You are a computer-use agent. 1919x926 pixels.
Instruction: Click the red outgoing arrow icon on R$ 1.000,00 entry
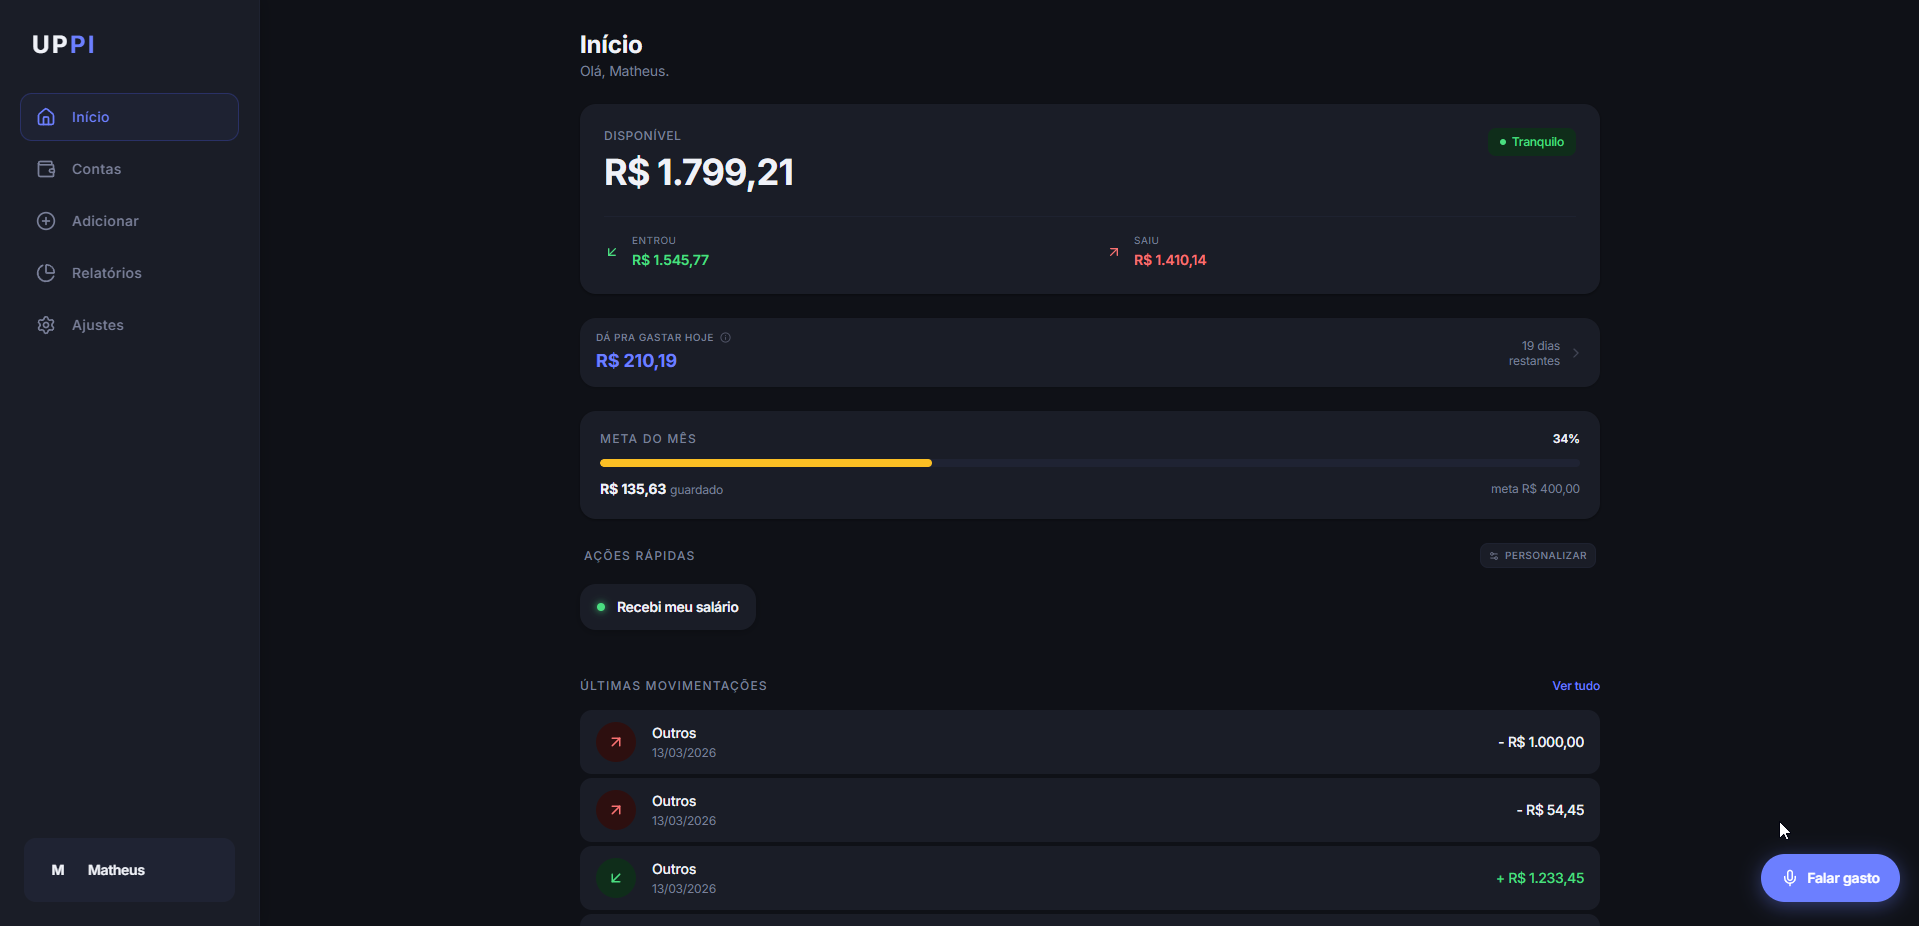pyautogui.click(x=616, y=742)
